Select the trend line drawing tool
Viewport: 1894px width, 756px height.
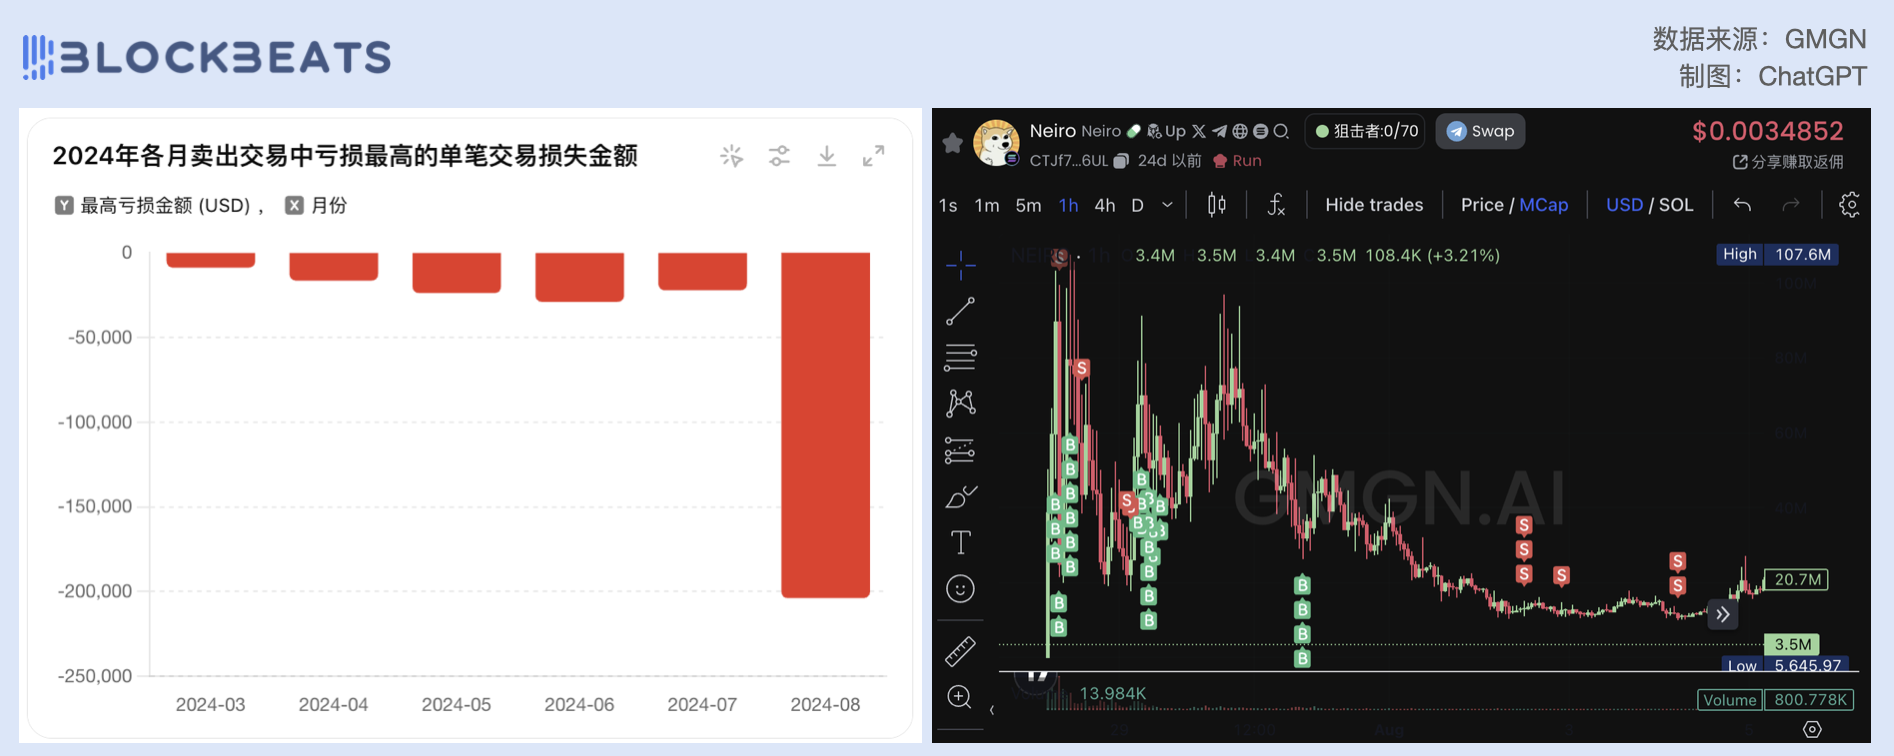pos(960,312)
